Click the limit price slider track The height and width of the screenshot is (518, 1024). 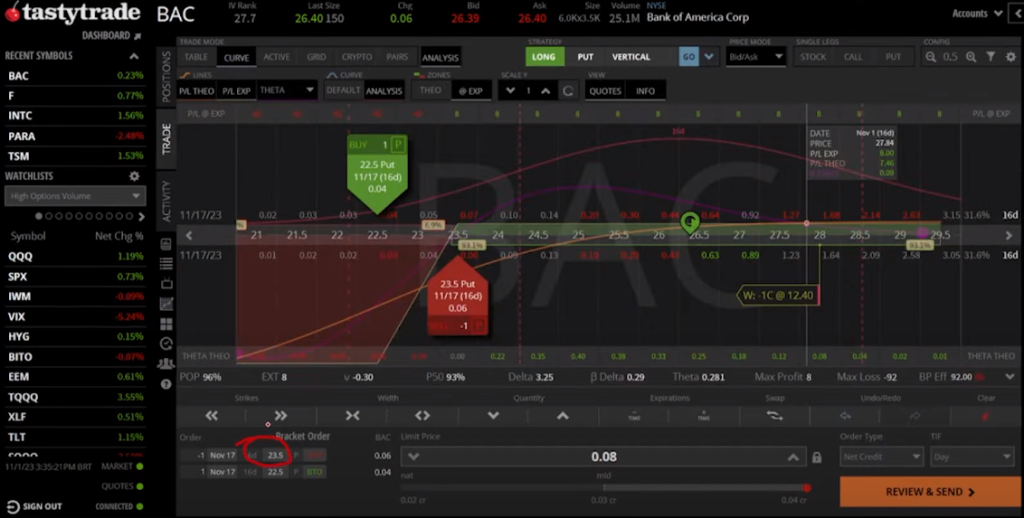603,487
